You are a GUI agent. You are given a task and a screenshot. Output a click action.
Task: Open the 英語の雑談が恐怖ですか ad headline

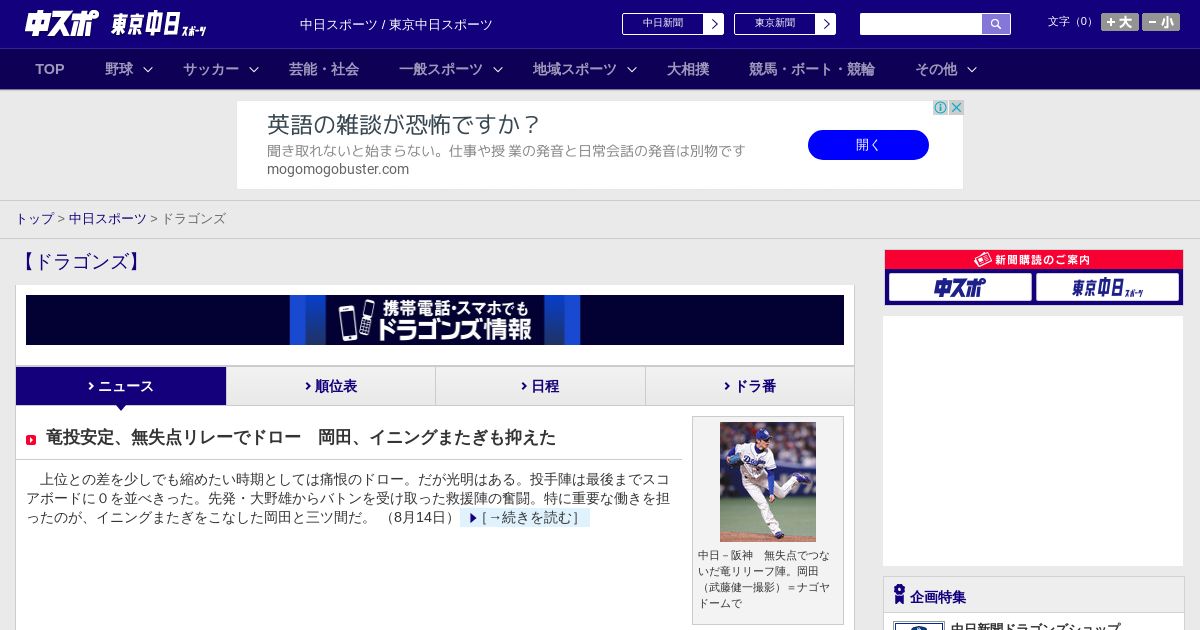404,124
